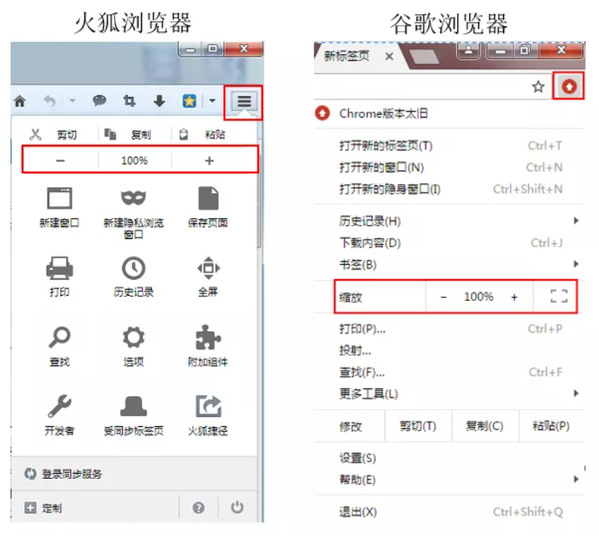Open Firefox options gear icon
599x546 pixels.
[x=133, y=337]
